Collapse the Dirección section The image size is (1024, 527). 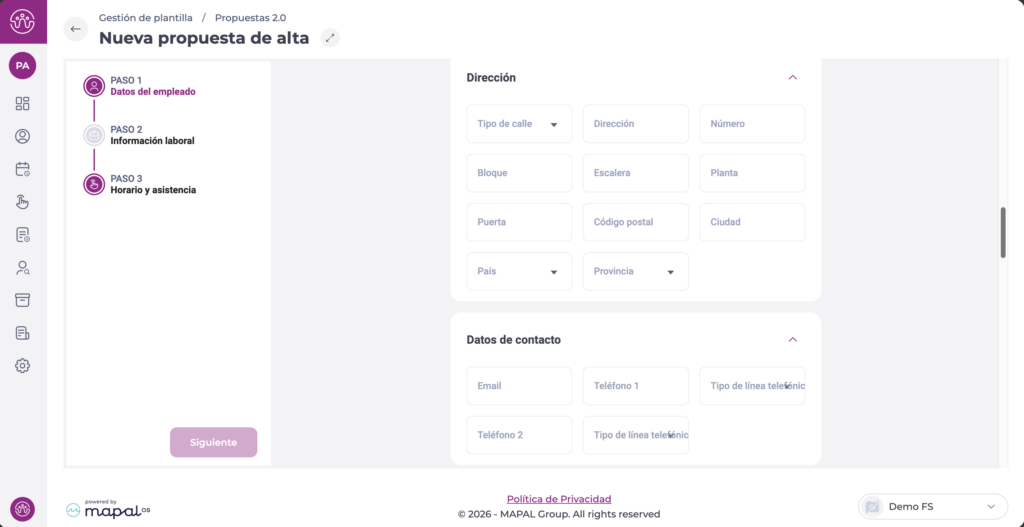(792, 77)
